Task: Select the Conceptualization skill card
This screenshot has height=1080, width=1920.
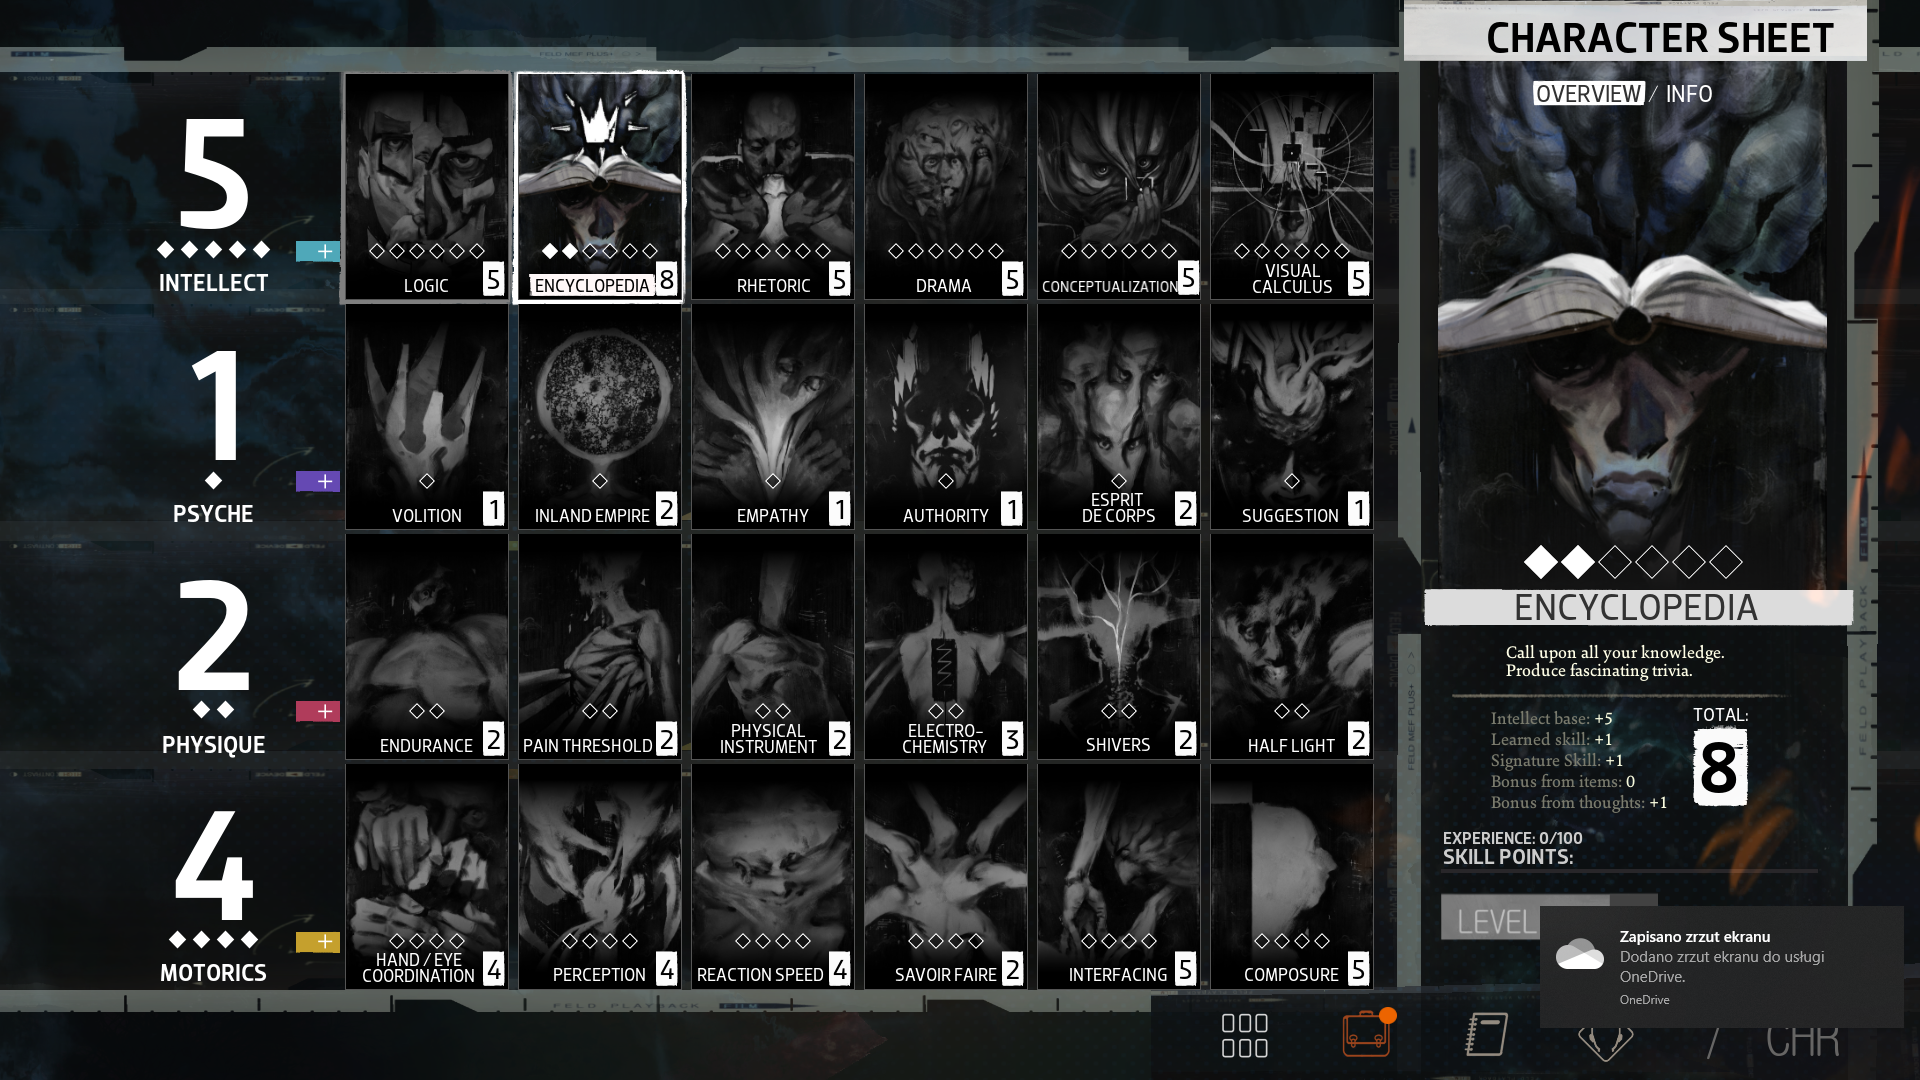Action: 1119,186
